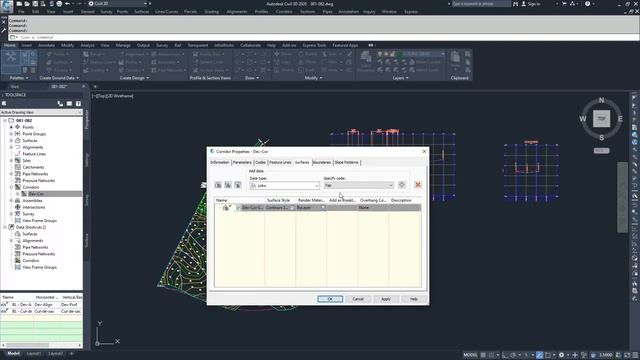Click the Apply button
Screen dimensions: 640x360
(x=386, y=299)
